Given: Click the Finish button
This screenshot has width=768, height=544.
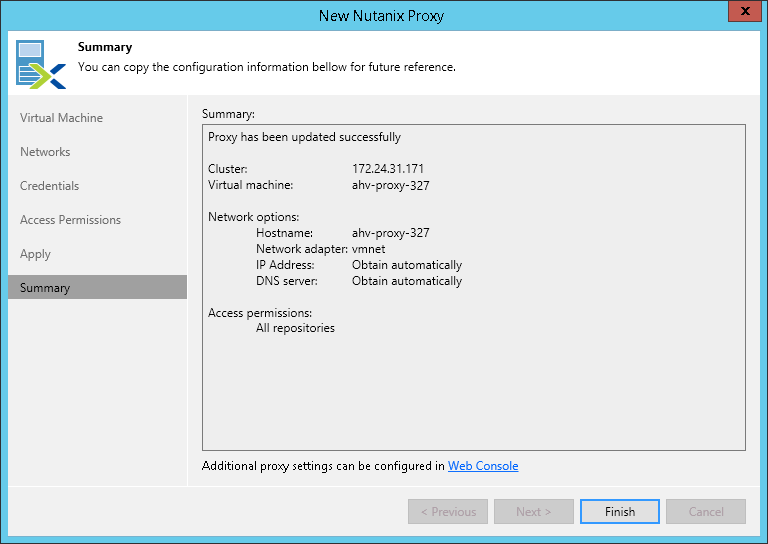Looking at the screenshot, I should (x=620, y=512).
